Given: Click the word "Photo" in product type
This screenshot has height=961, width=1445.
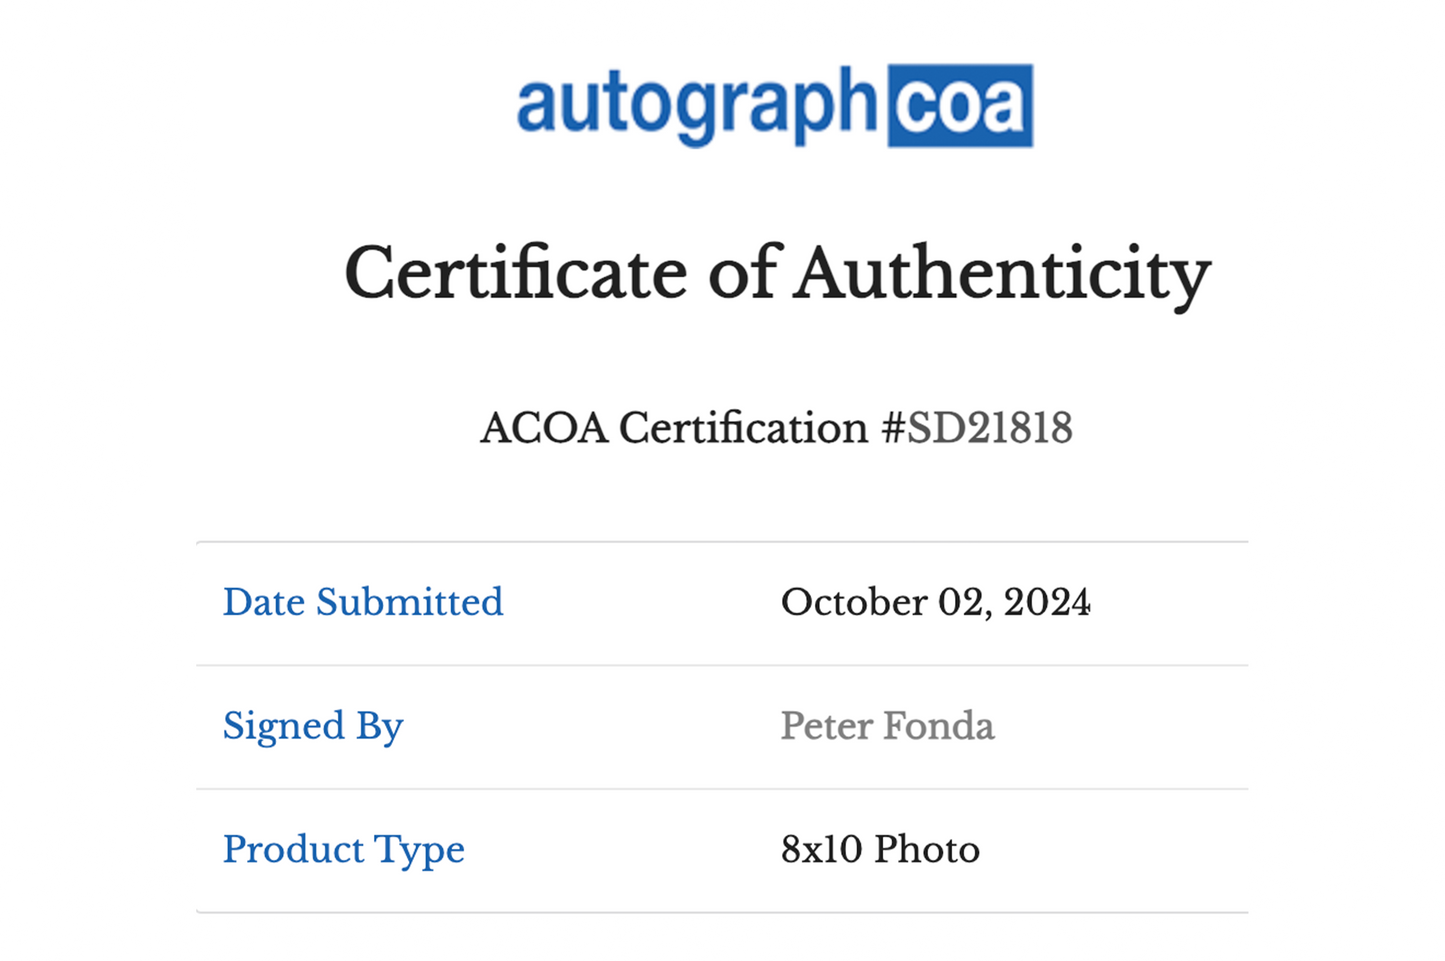Looking at the screenshot, I should 926,849.
